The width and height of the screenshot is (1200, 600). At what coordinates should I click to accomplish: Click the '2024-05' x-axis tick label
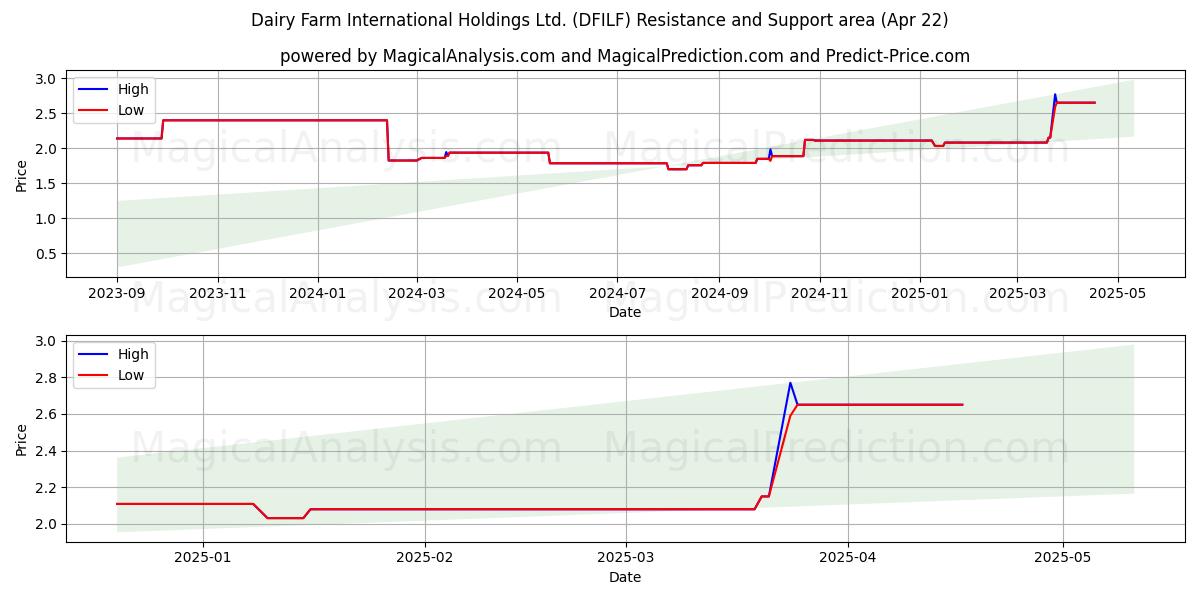coord(517,295)
